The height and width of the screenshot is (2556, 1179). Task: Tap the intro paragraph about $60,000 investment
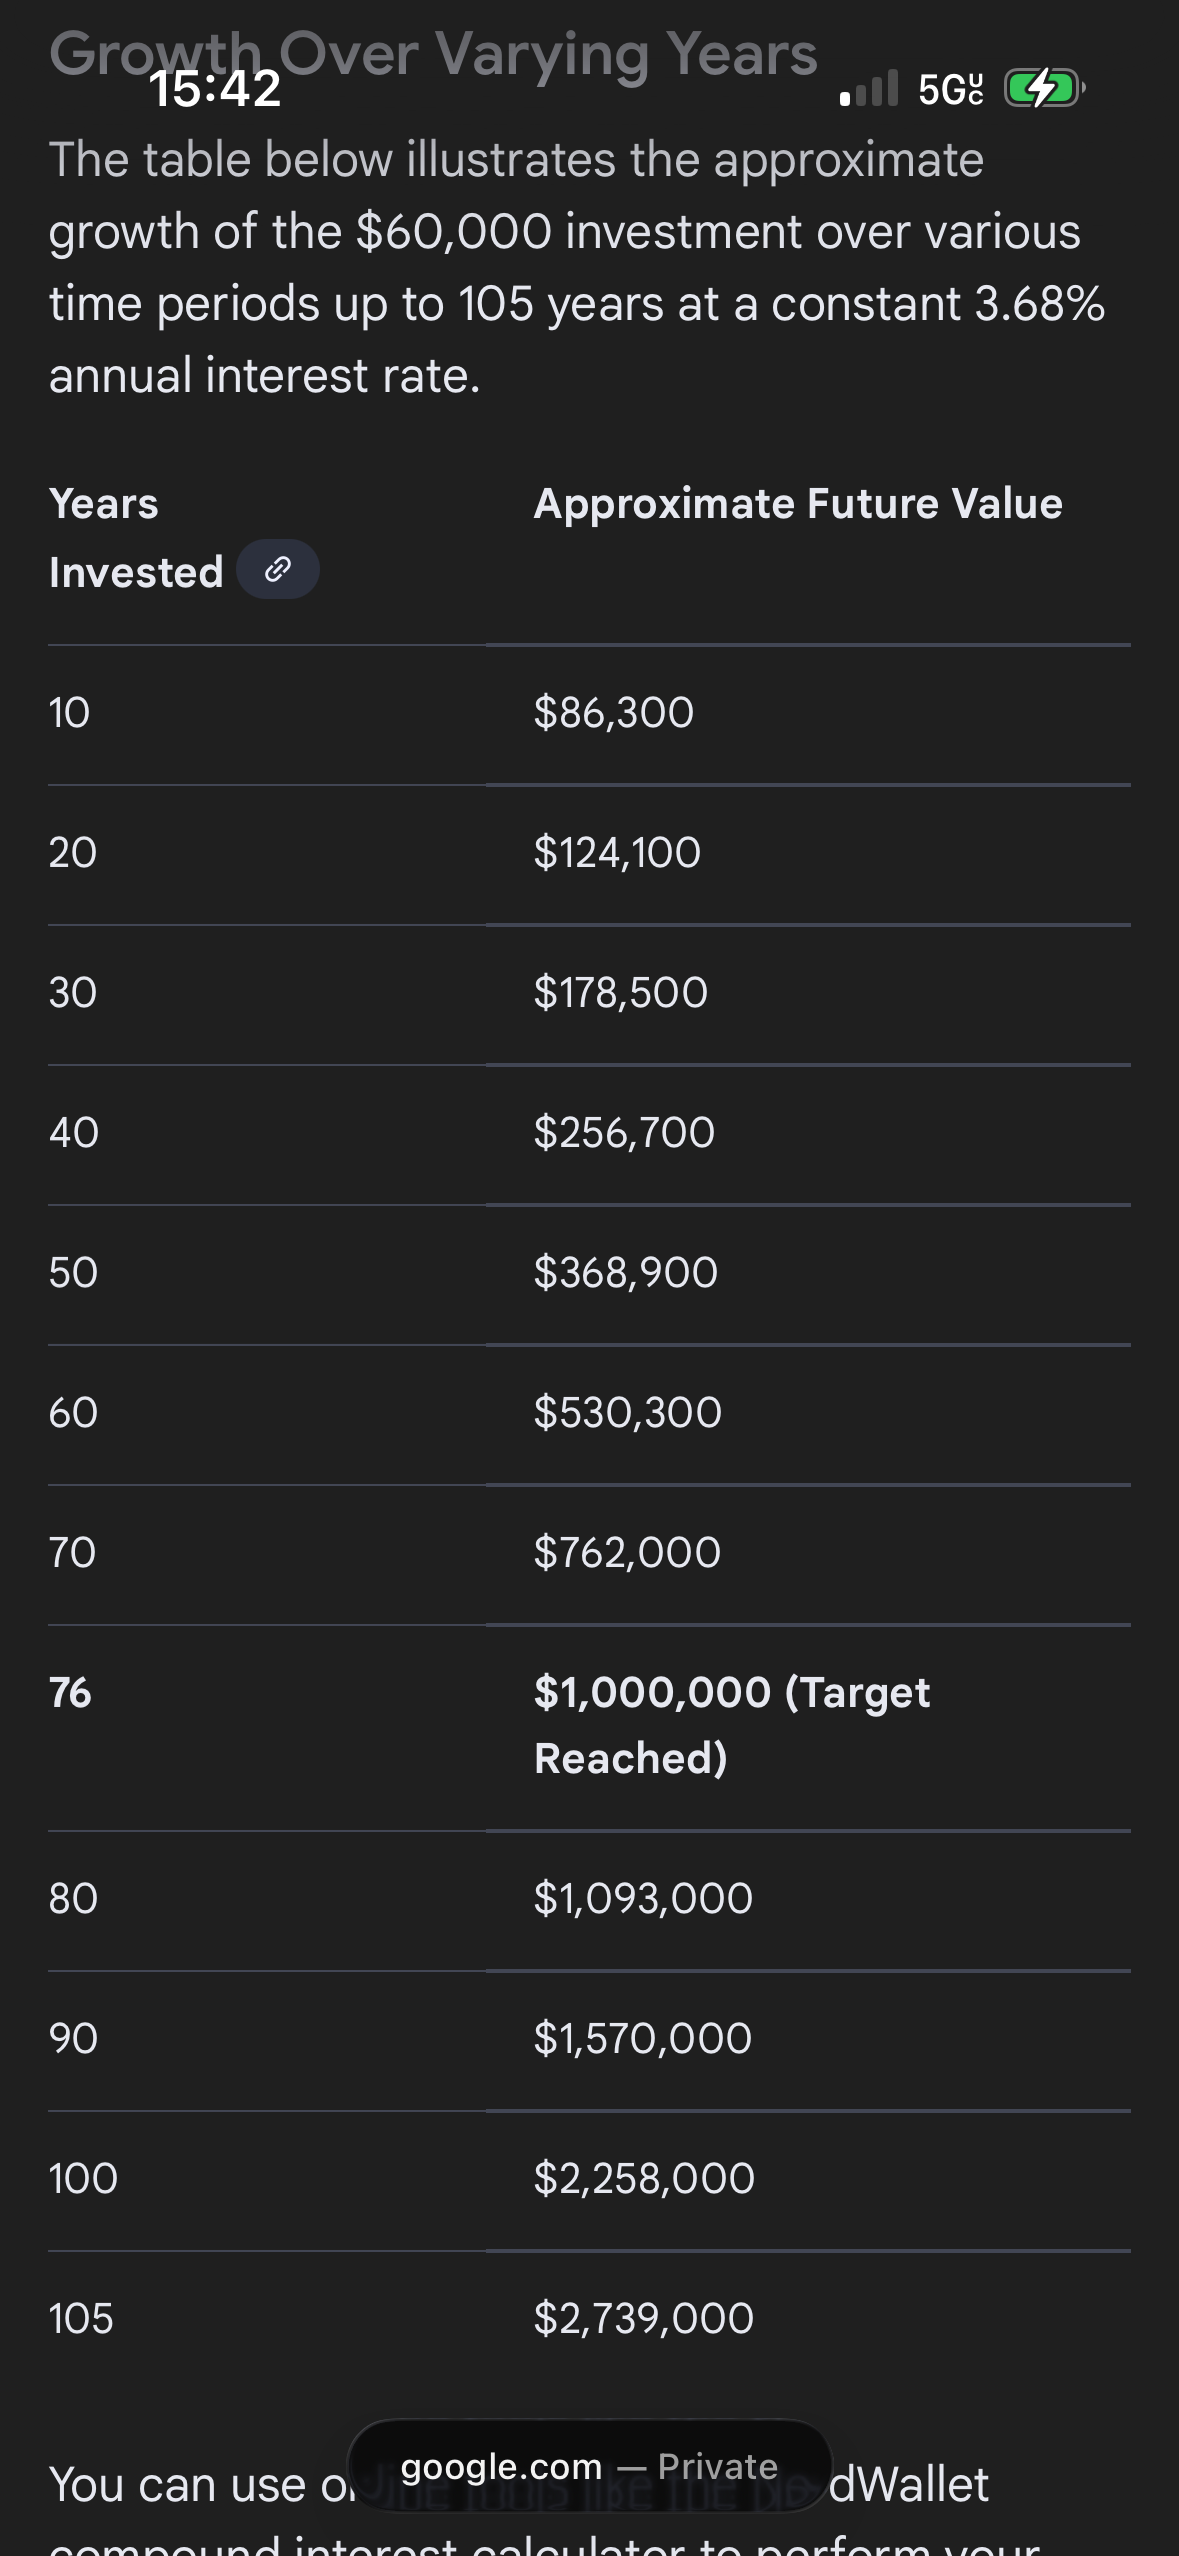(x=577, y=268)
